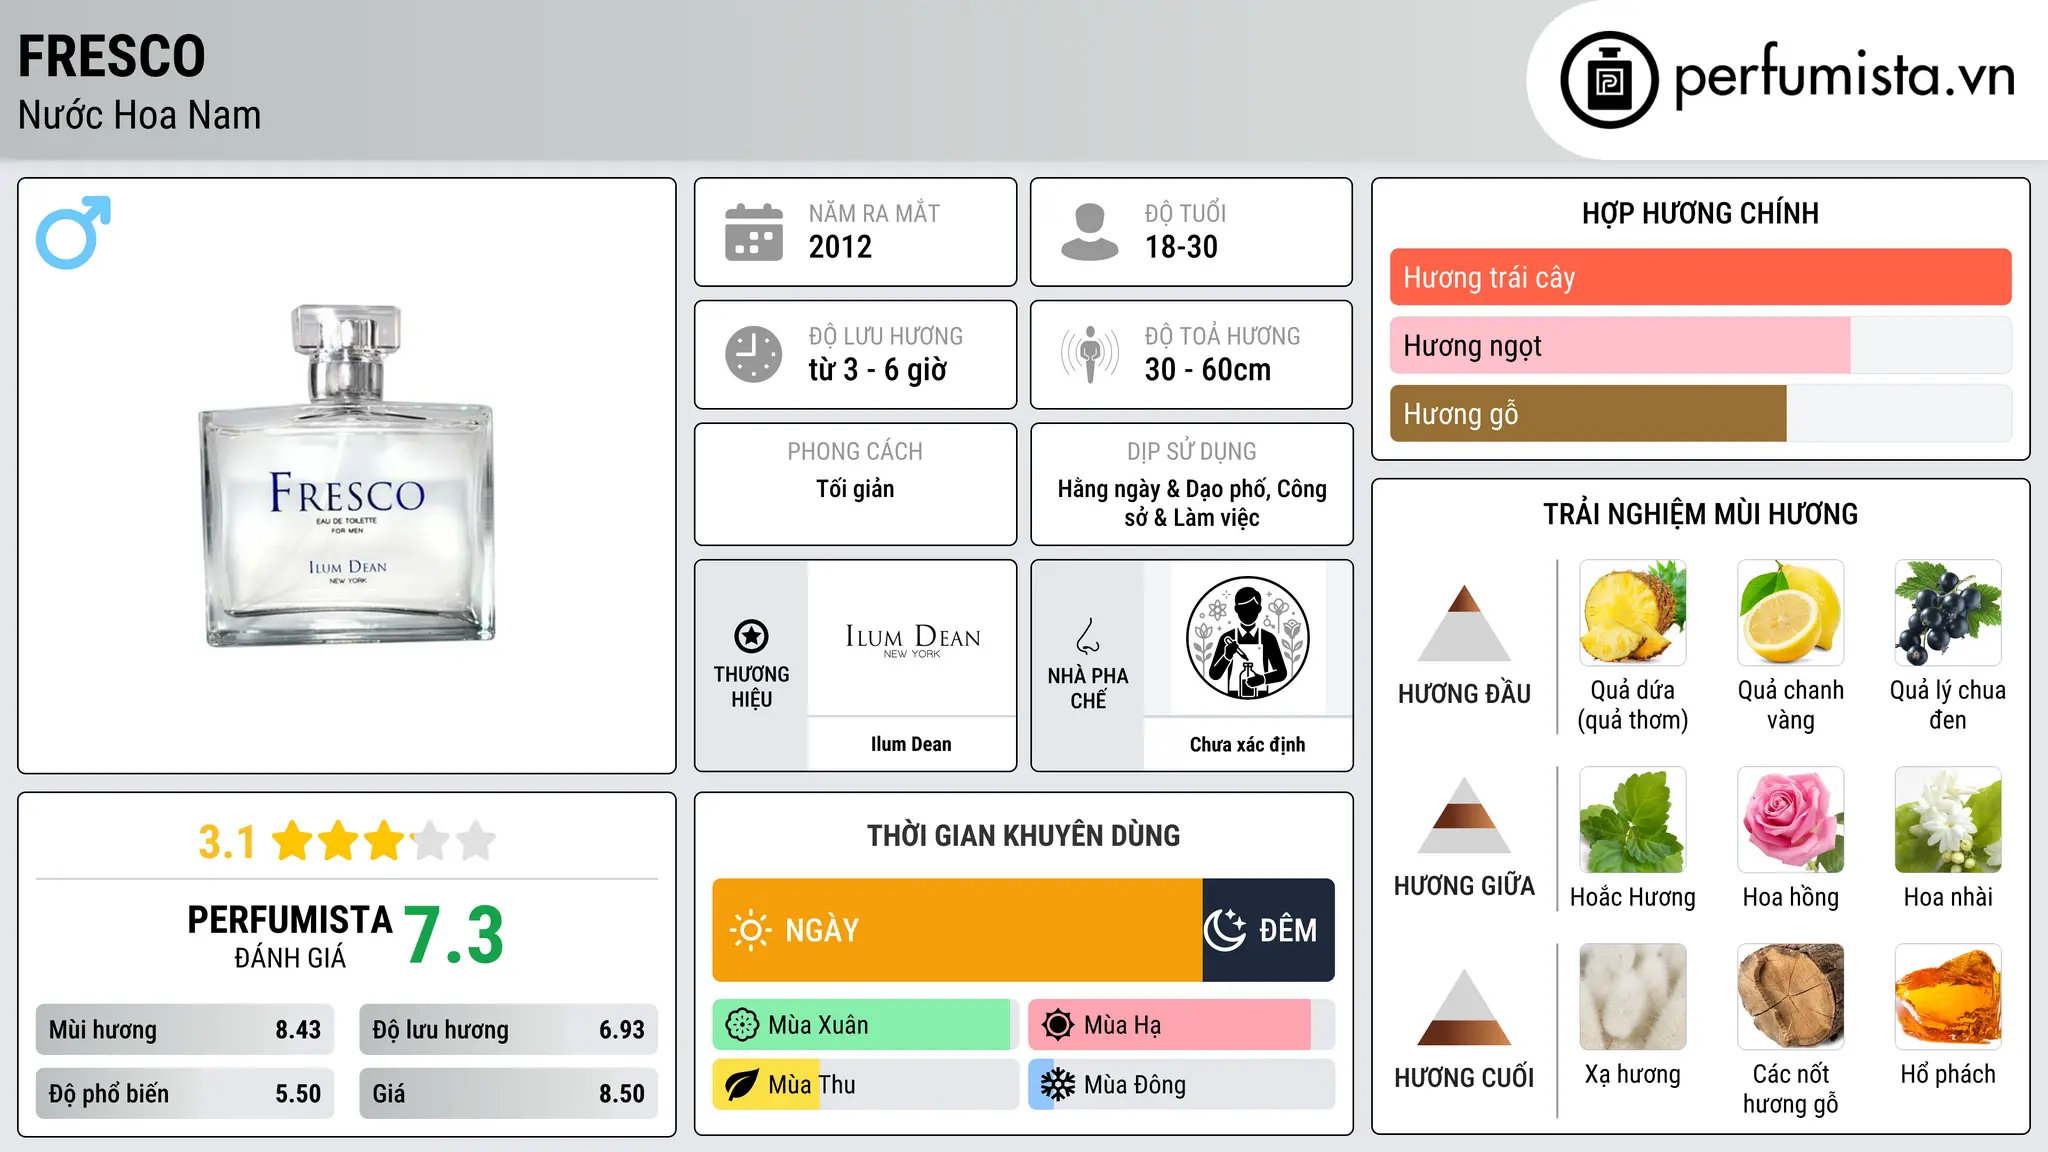The height and width of the screenshot is (1152, 2048).
Task: Click the Thời gian khuyên dùng heading
Action: point(1023,835)
